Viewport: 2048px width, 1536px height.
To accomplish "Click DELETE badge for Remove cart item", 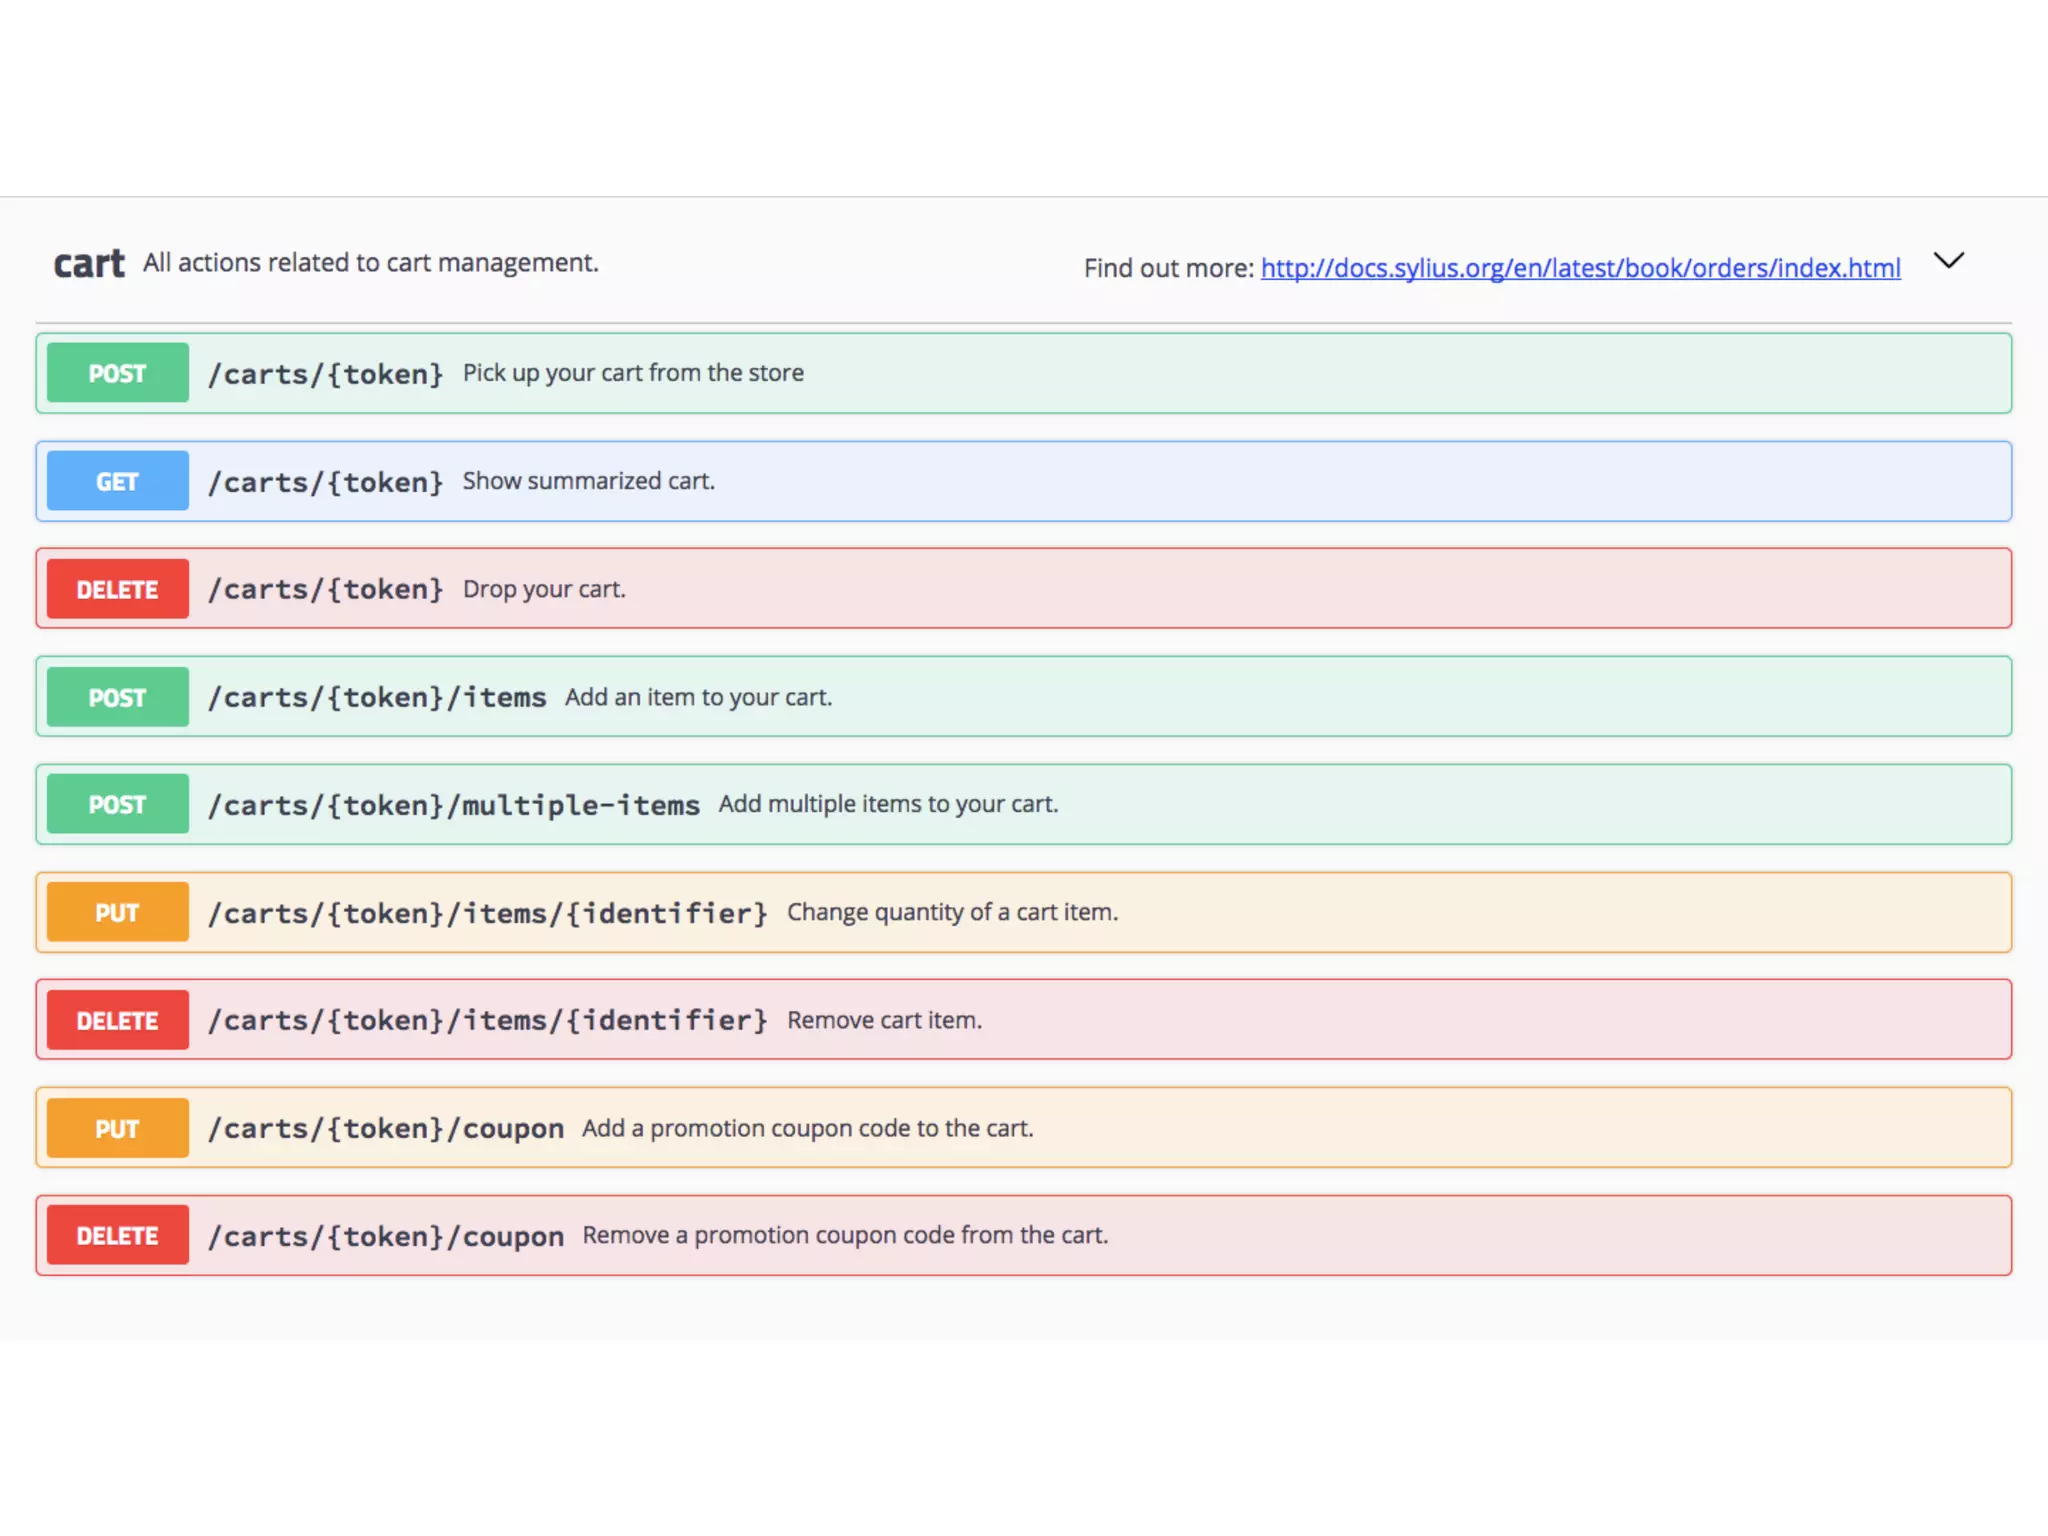I will click(x=117, y=1021).
